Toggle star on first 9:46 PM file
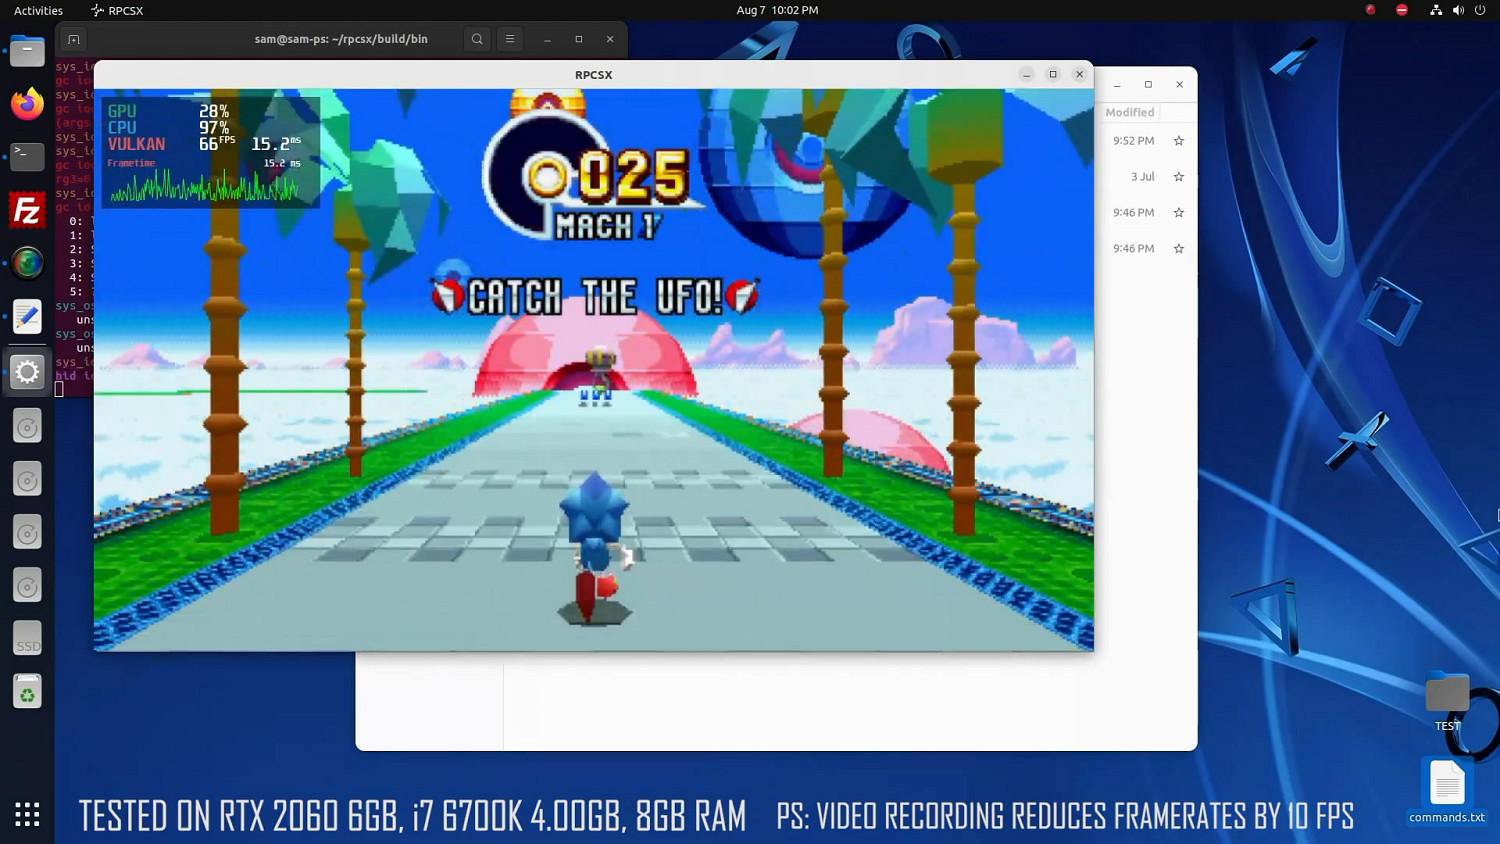The width and height of the screenshot is (1500, 844). (1178, 213)
